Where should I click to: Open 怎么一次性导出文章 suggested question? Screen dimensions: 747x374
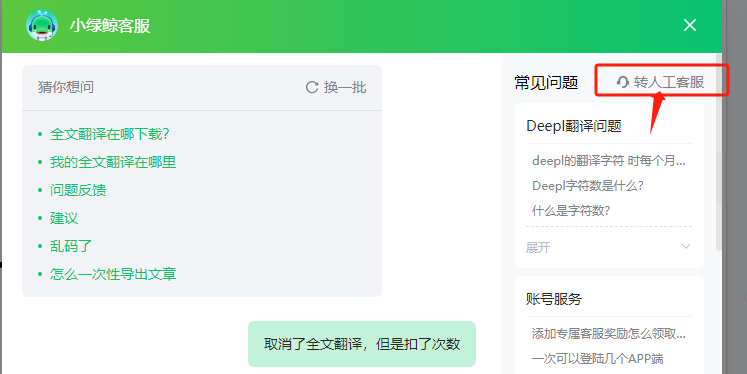point(113,274)
